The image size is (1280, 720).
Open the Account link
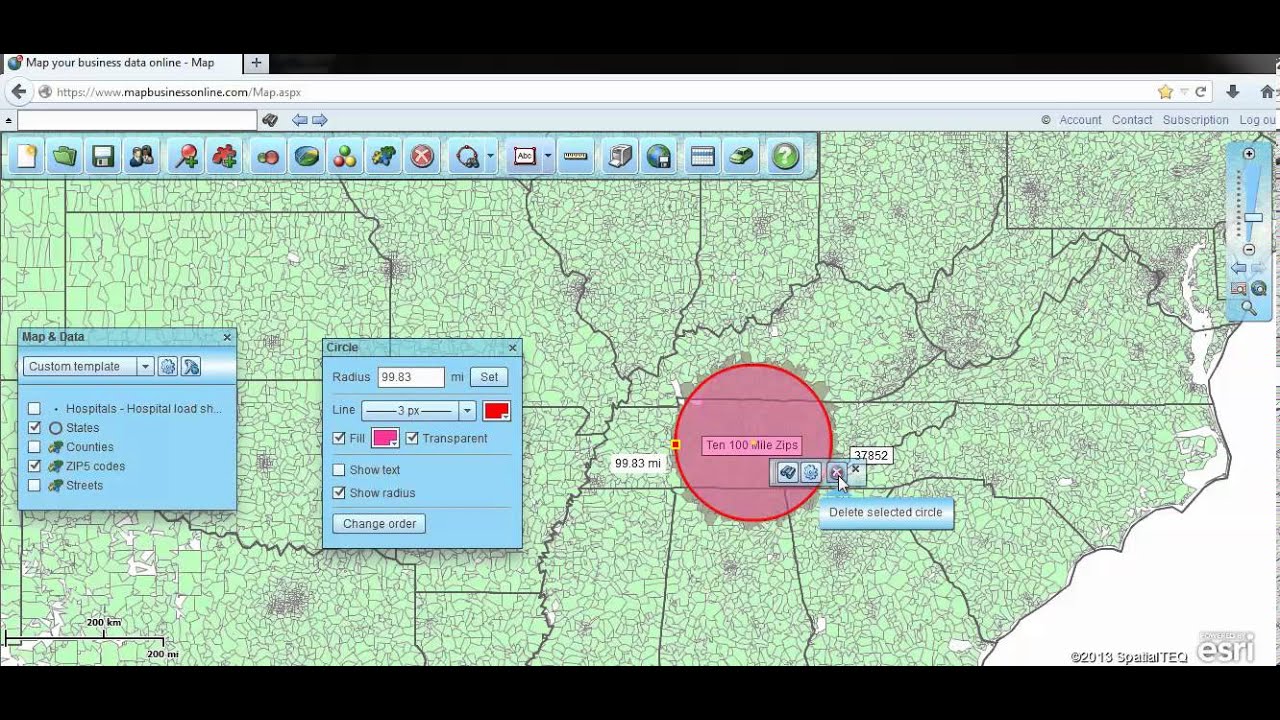click(x=1080, y=120)
